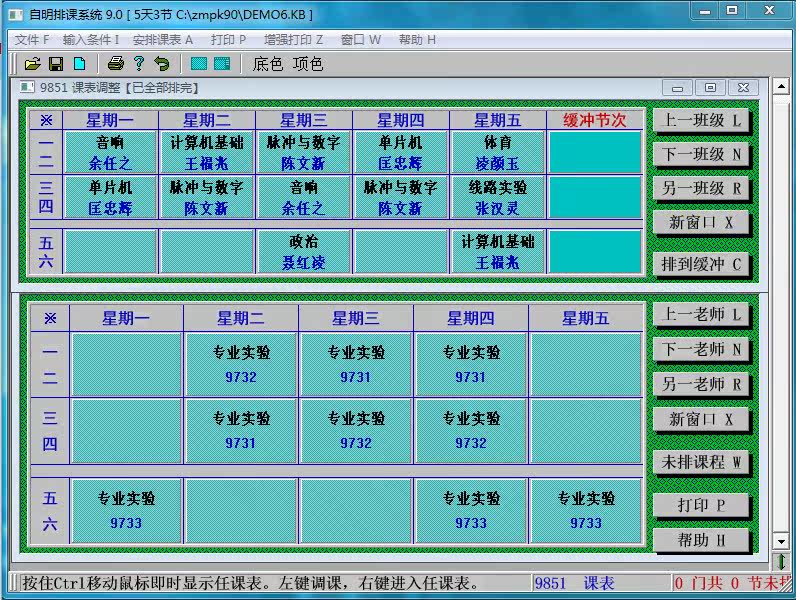Viewport: 796px width, 600px height.
Task: Click the ※ corner cell of class timetable
Action: 46,120
